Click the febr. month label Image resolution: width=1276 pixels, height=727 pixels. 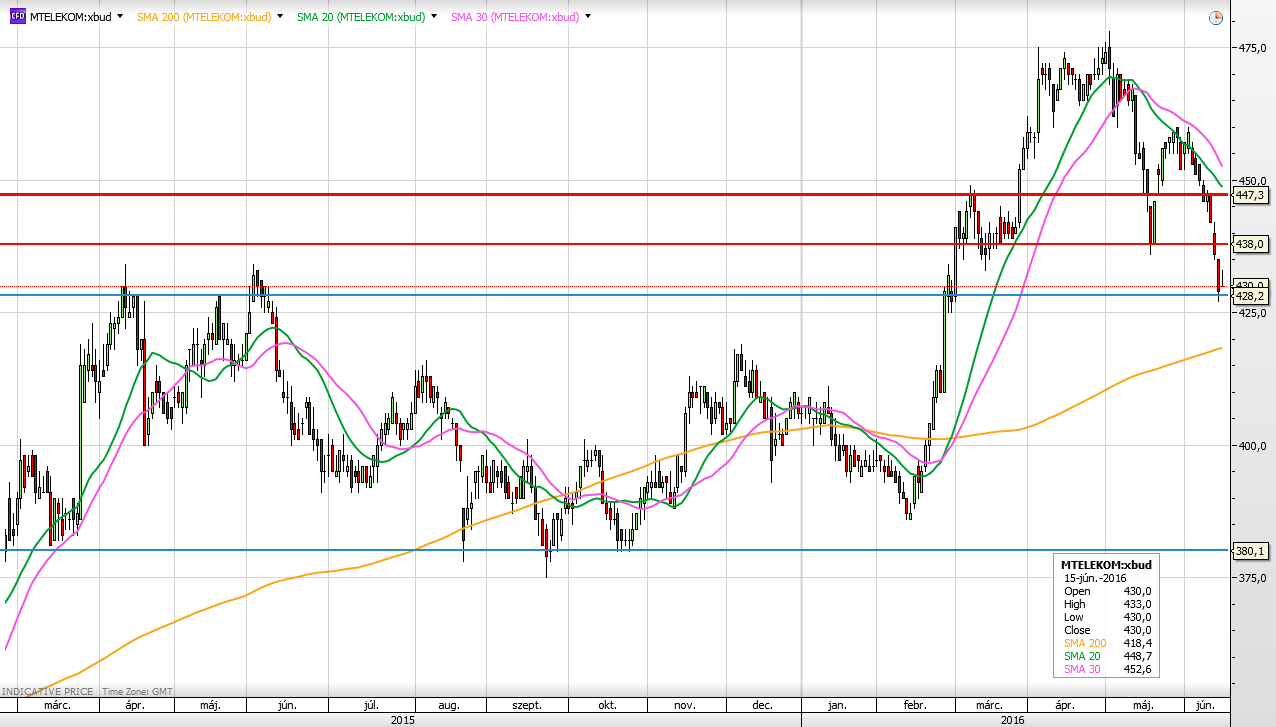(x=914, y=706)
